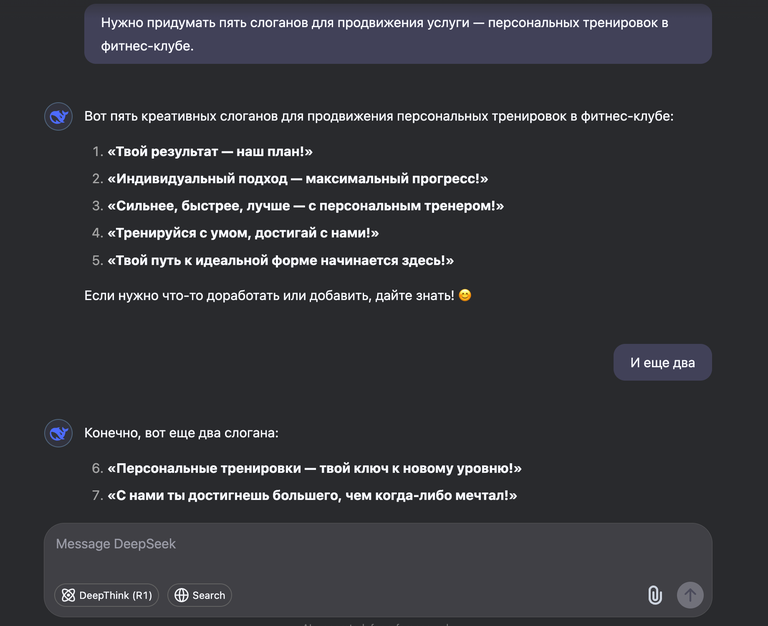Click slogan «Твой результат — наш план!»

pyautogui.click(x=210, y=152)
